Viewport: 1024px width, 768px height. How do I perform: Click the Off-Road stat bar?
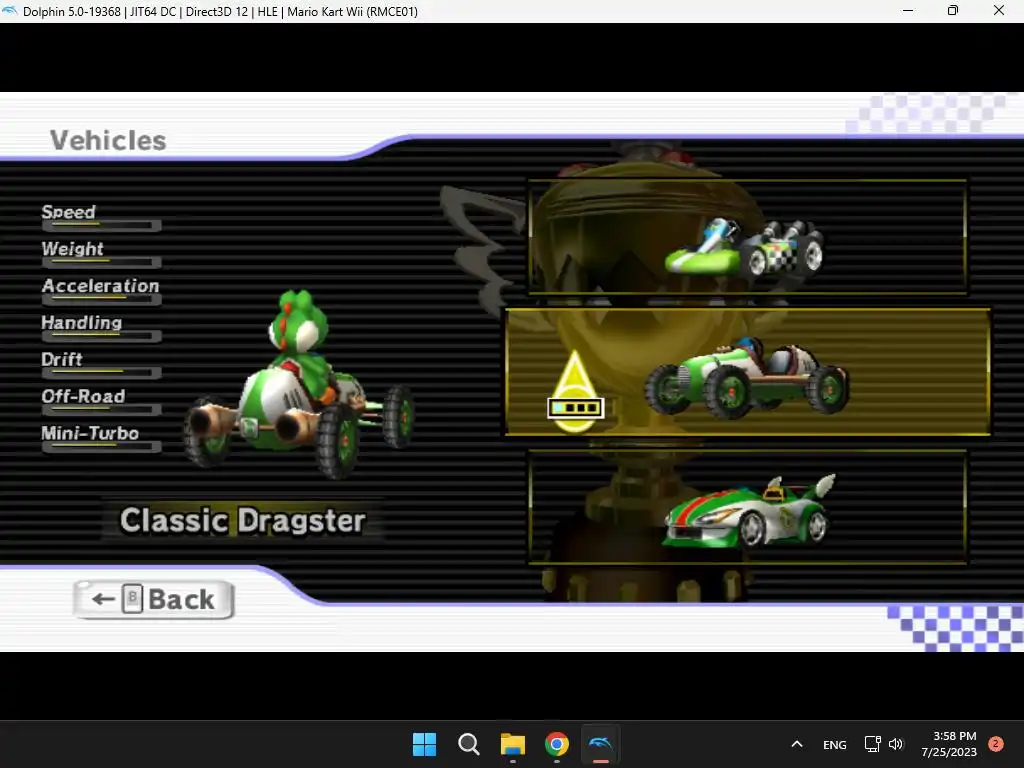click(x=101, y=409)
